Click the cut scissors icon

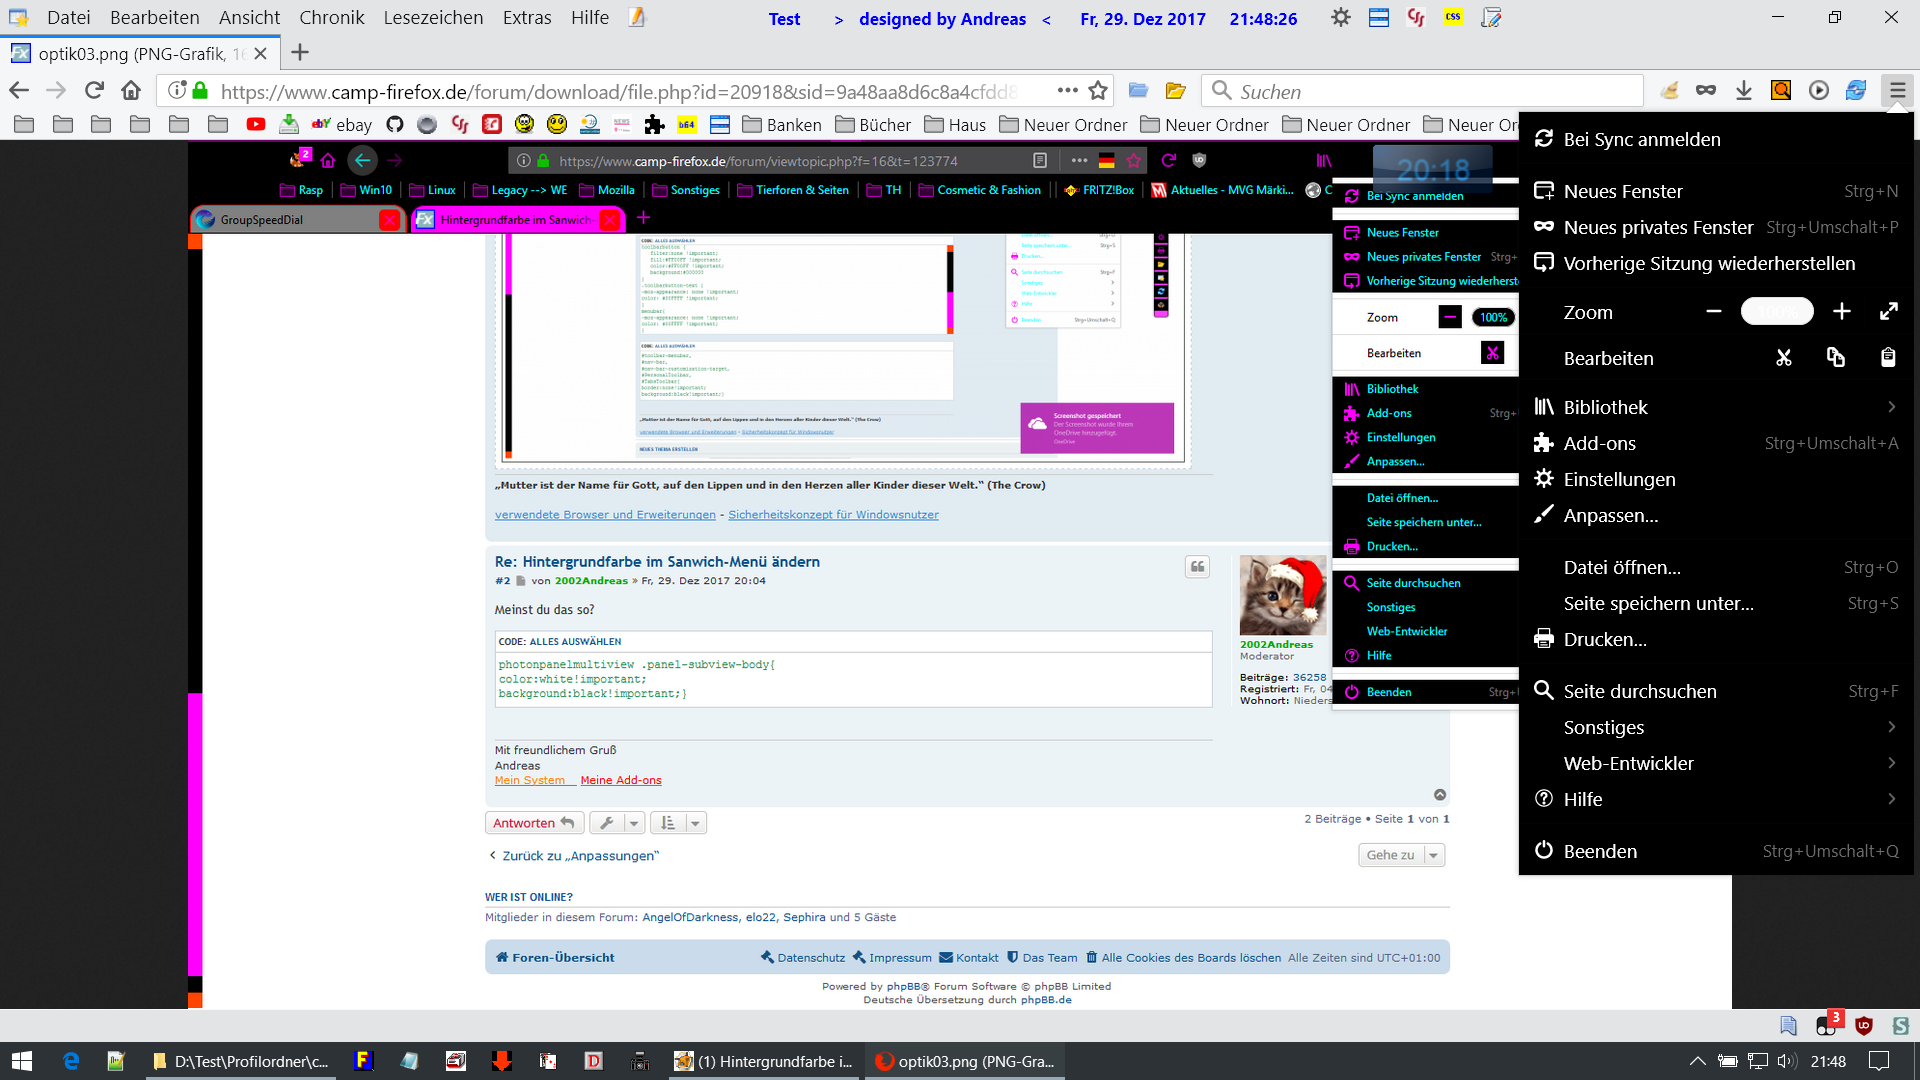coord(1783,358)
